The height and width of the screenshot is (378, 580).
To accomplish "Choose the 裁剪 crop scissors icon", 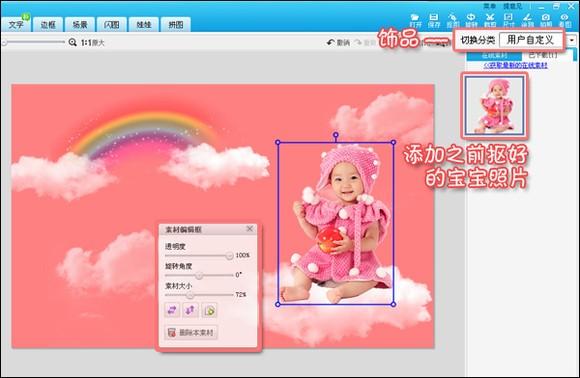I will (x=490, y=20).
